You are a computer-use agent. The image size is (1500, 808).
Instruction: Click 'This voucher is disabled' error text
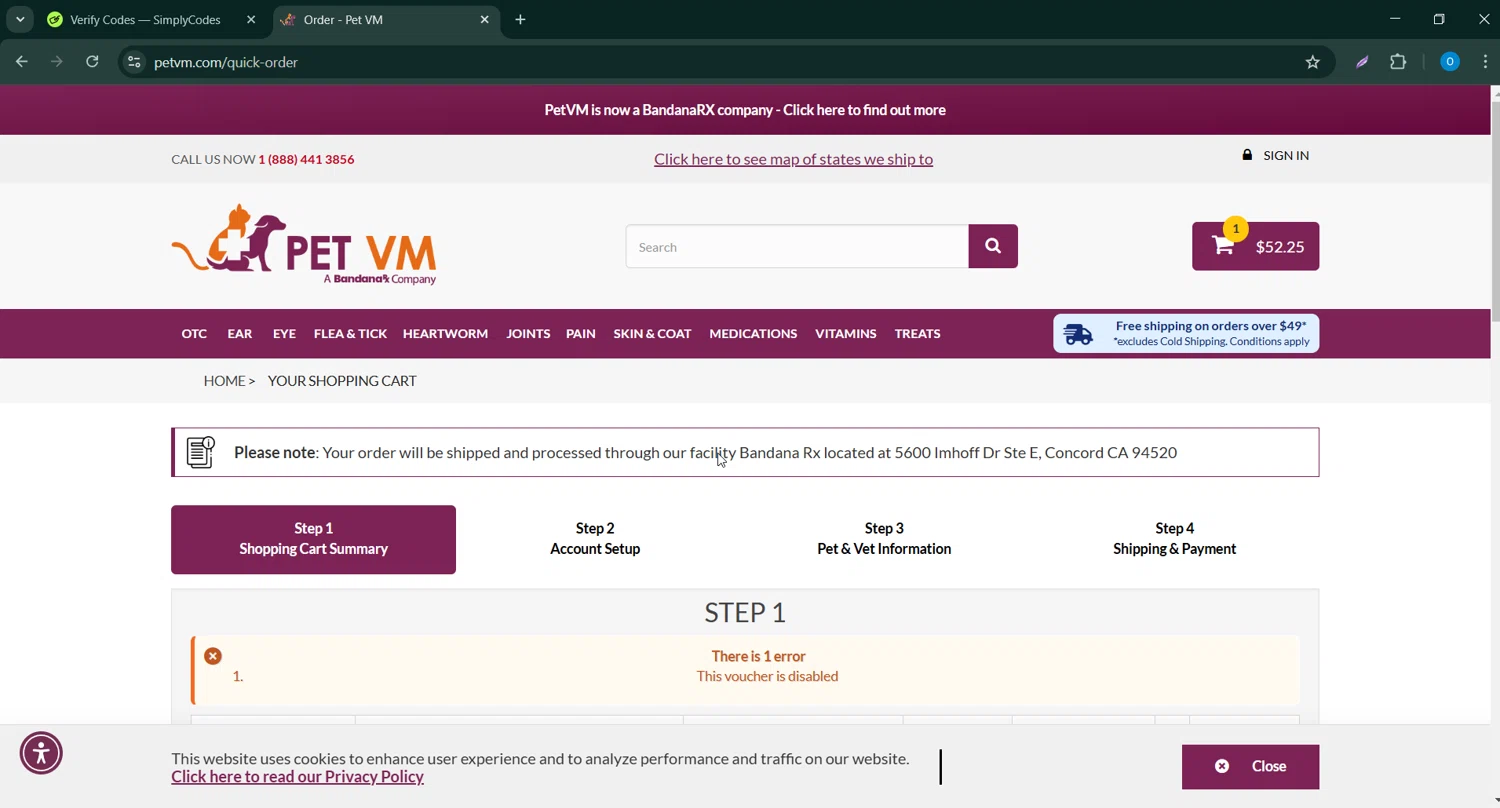point(767,676)
